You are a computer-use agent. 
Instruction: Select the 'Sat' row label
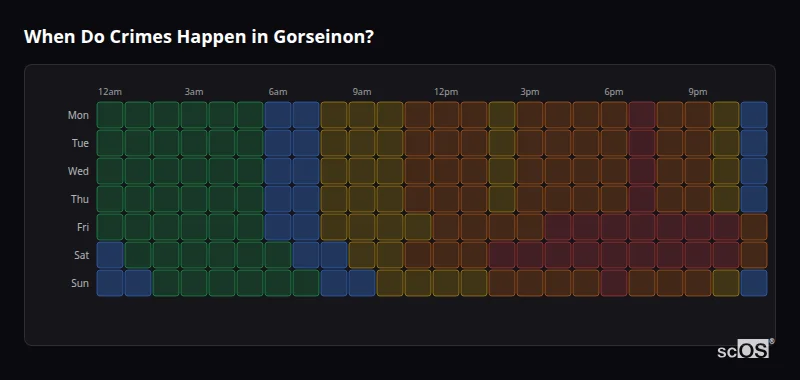coord(82,255)
